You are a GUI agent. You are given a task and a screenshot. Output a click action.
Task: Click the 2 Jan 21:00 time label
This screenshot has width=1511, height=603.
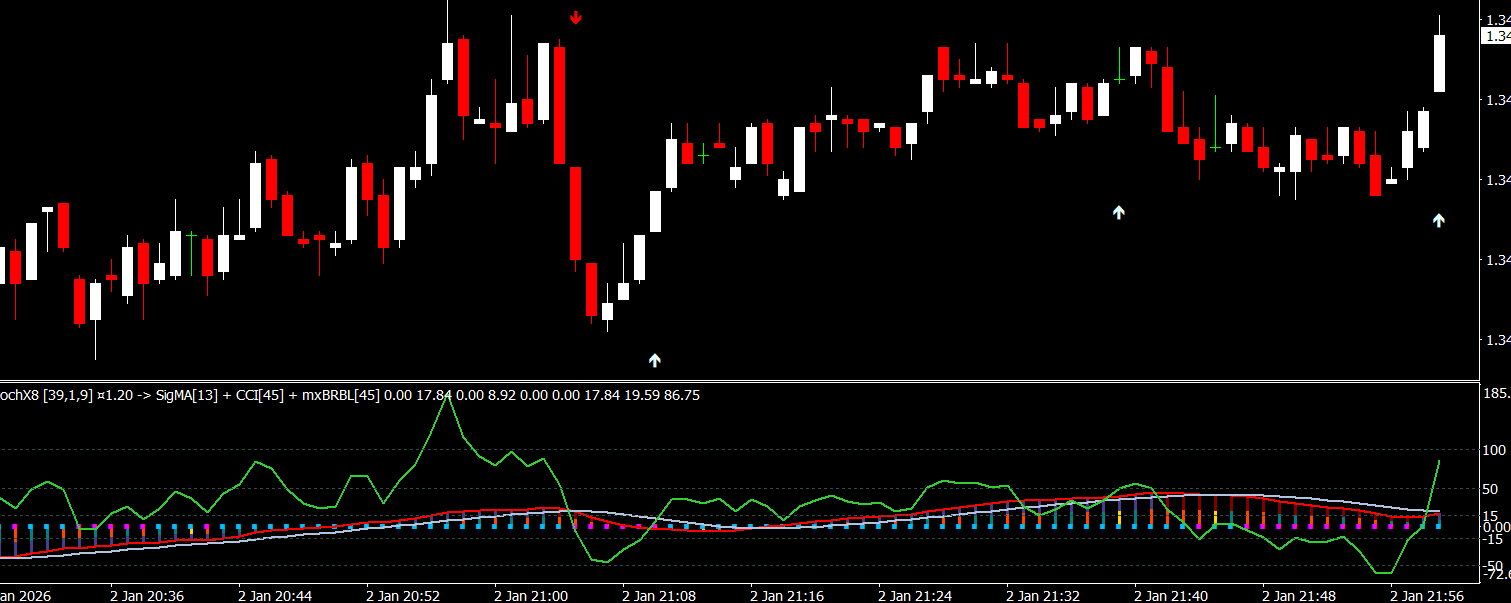click(531, 595)
